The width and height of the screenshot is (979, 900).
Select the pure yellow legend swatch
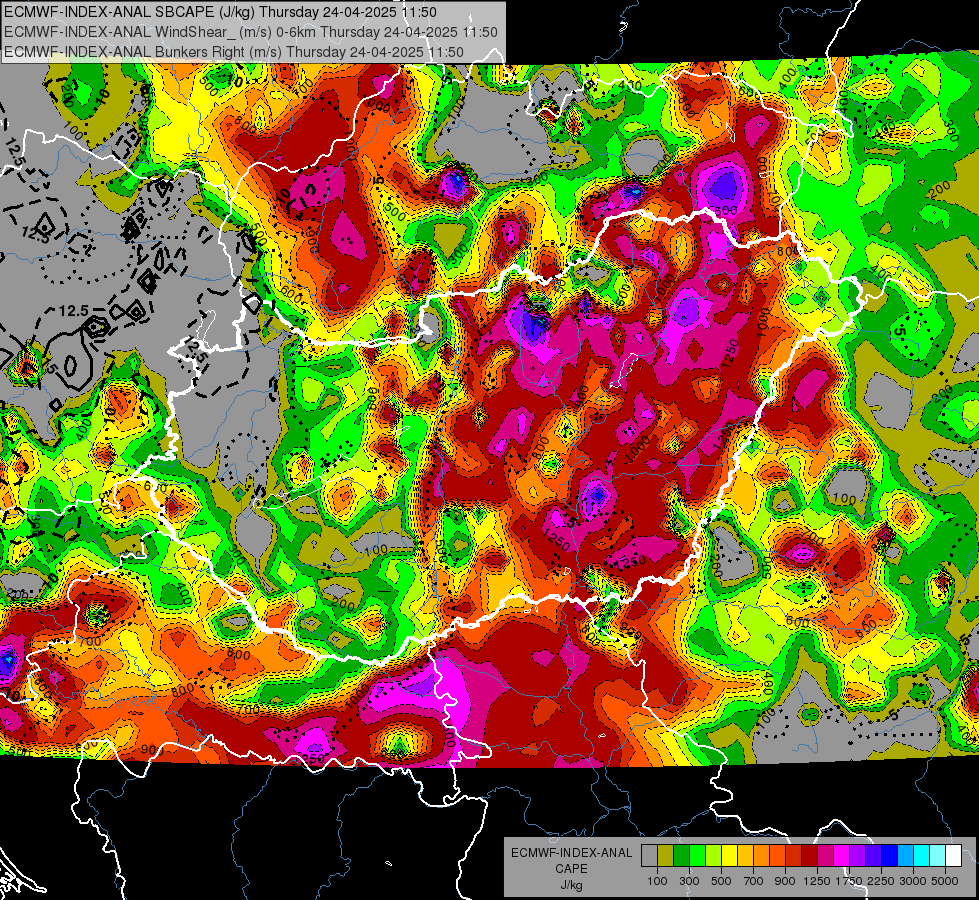tap(729, 856)
